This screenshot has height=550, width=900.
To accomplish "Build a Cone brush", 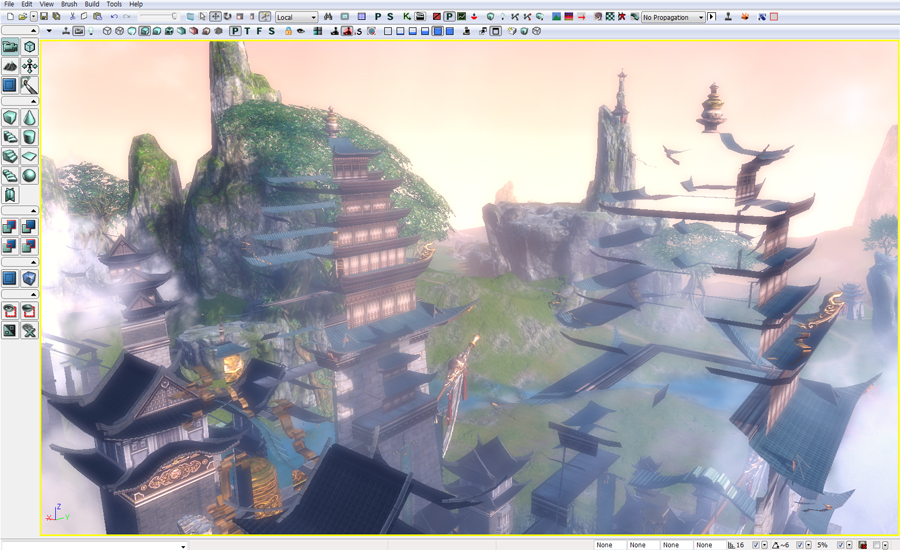I will pyautogui.click(x=29, y=118).
